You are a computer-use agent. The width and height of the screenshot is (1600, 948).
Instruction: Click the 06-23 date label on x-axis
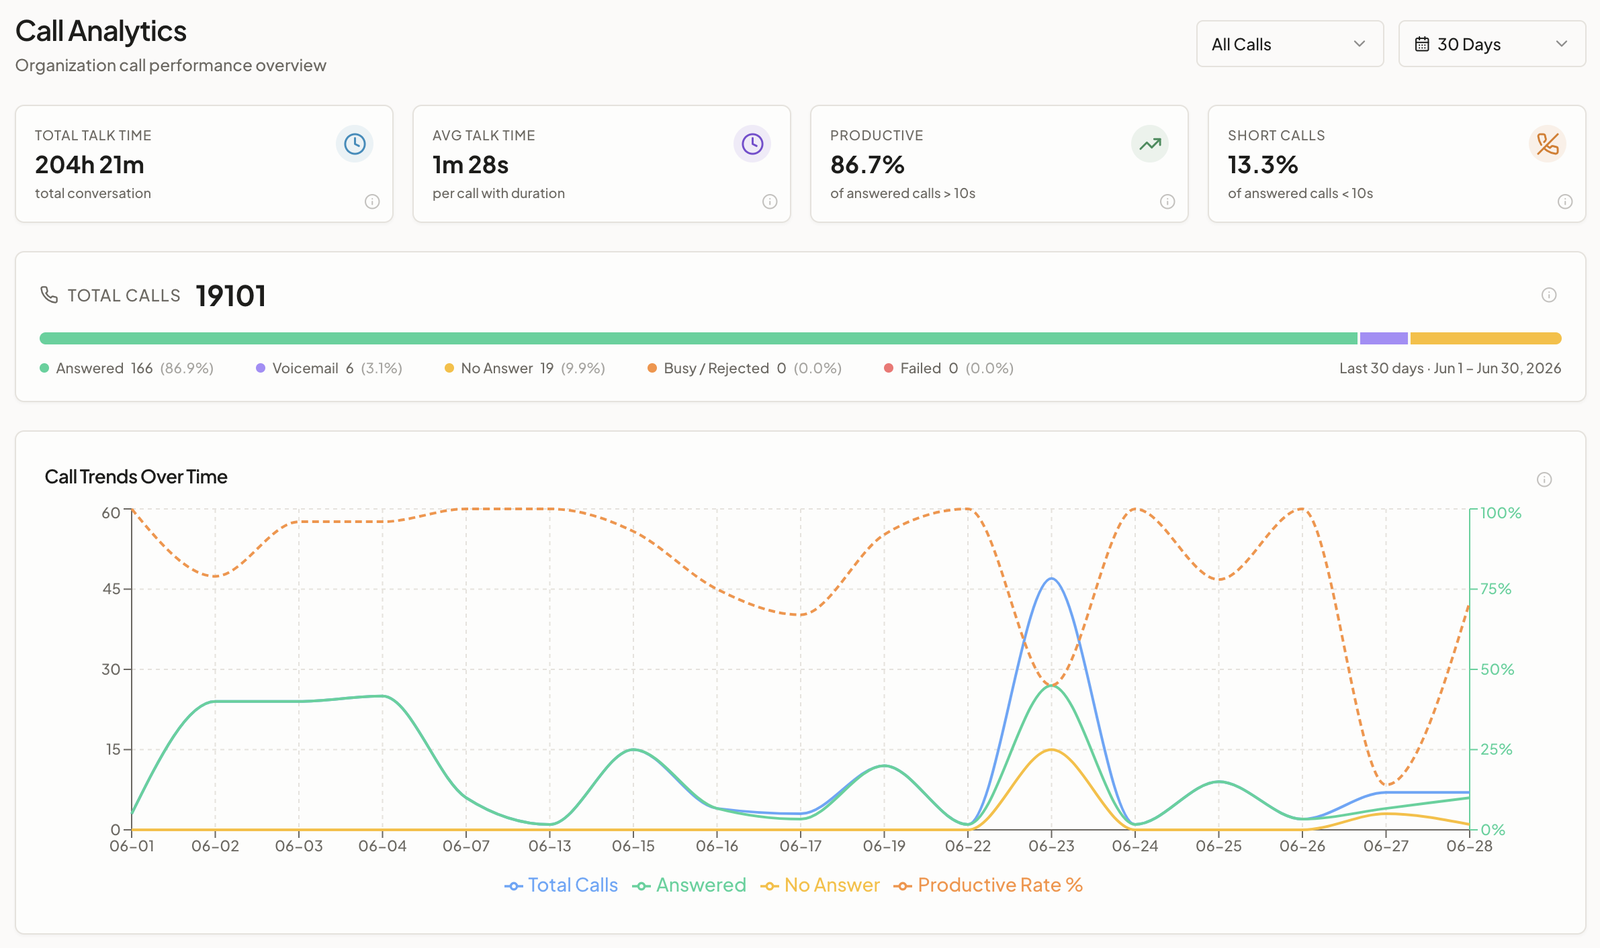[1051, 846]
